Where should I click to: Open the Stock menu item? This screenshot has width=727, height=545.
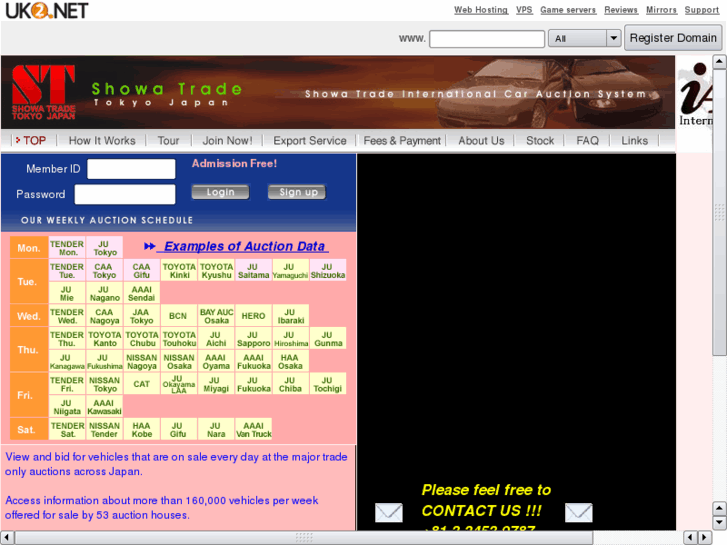[x=540, y=141]
